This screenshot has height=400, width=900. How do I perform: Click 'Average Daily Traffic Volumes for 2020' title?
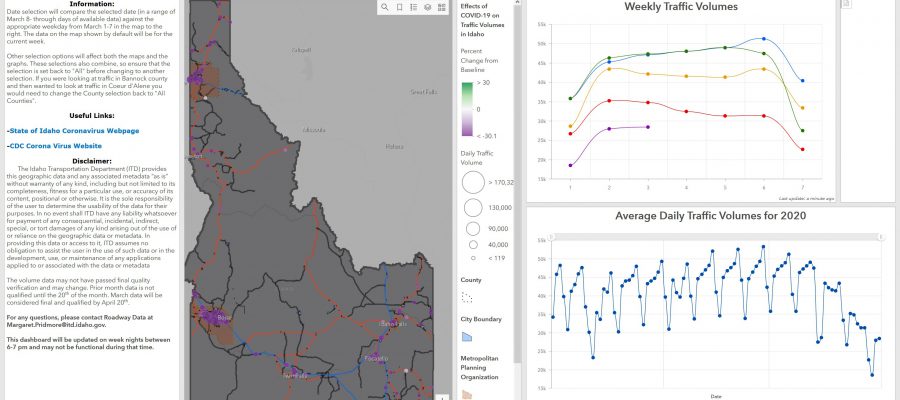point(711,216)
